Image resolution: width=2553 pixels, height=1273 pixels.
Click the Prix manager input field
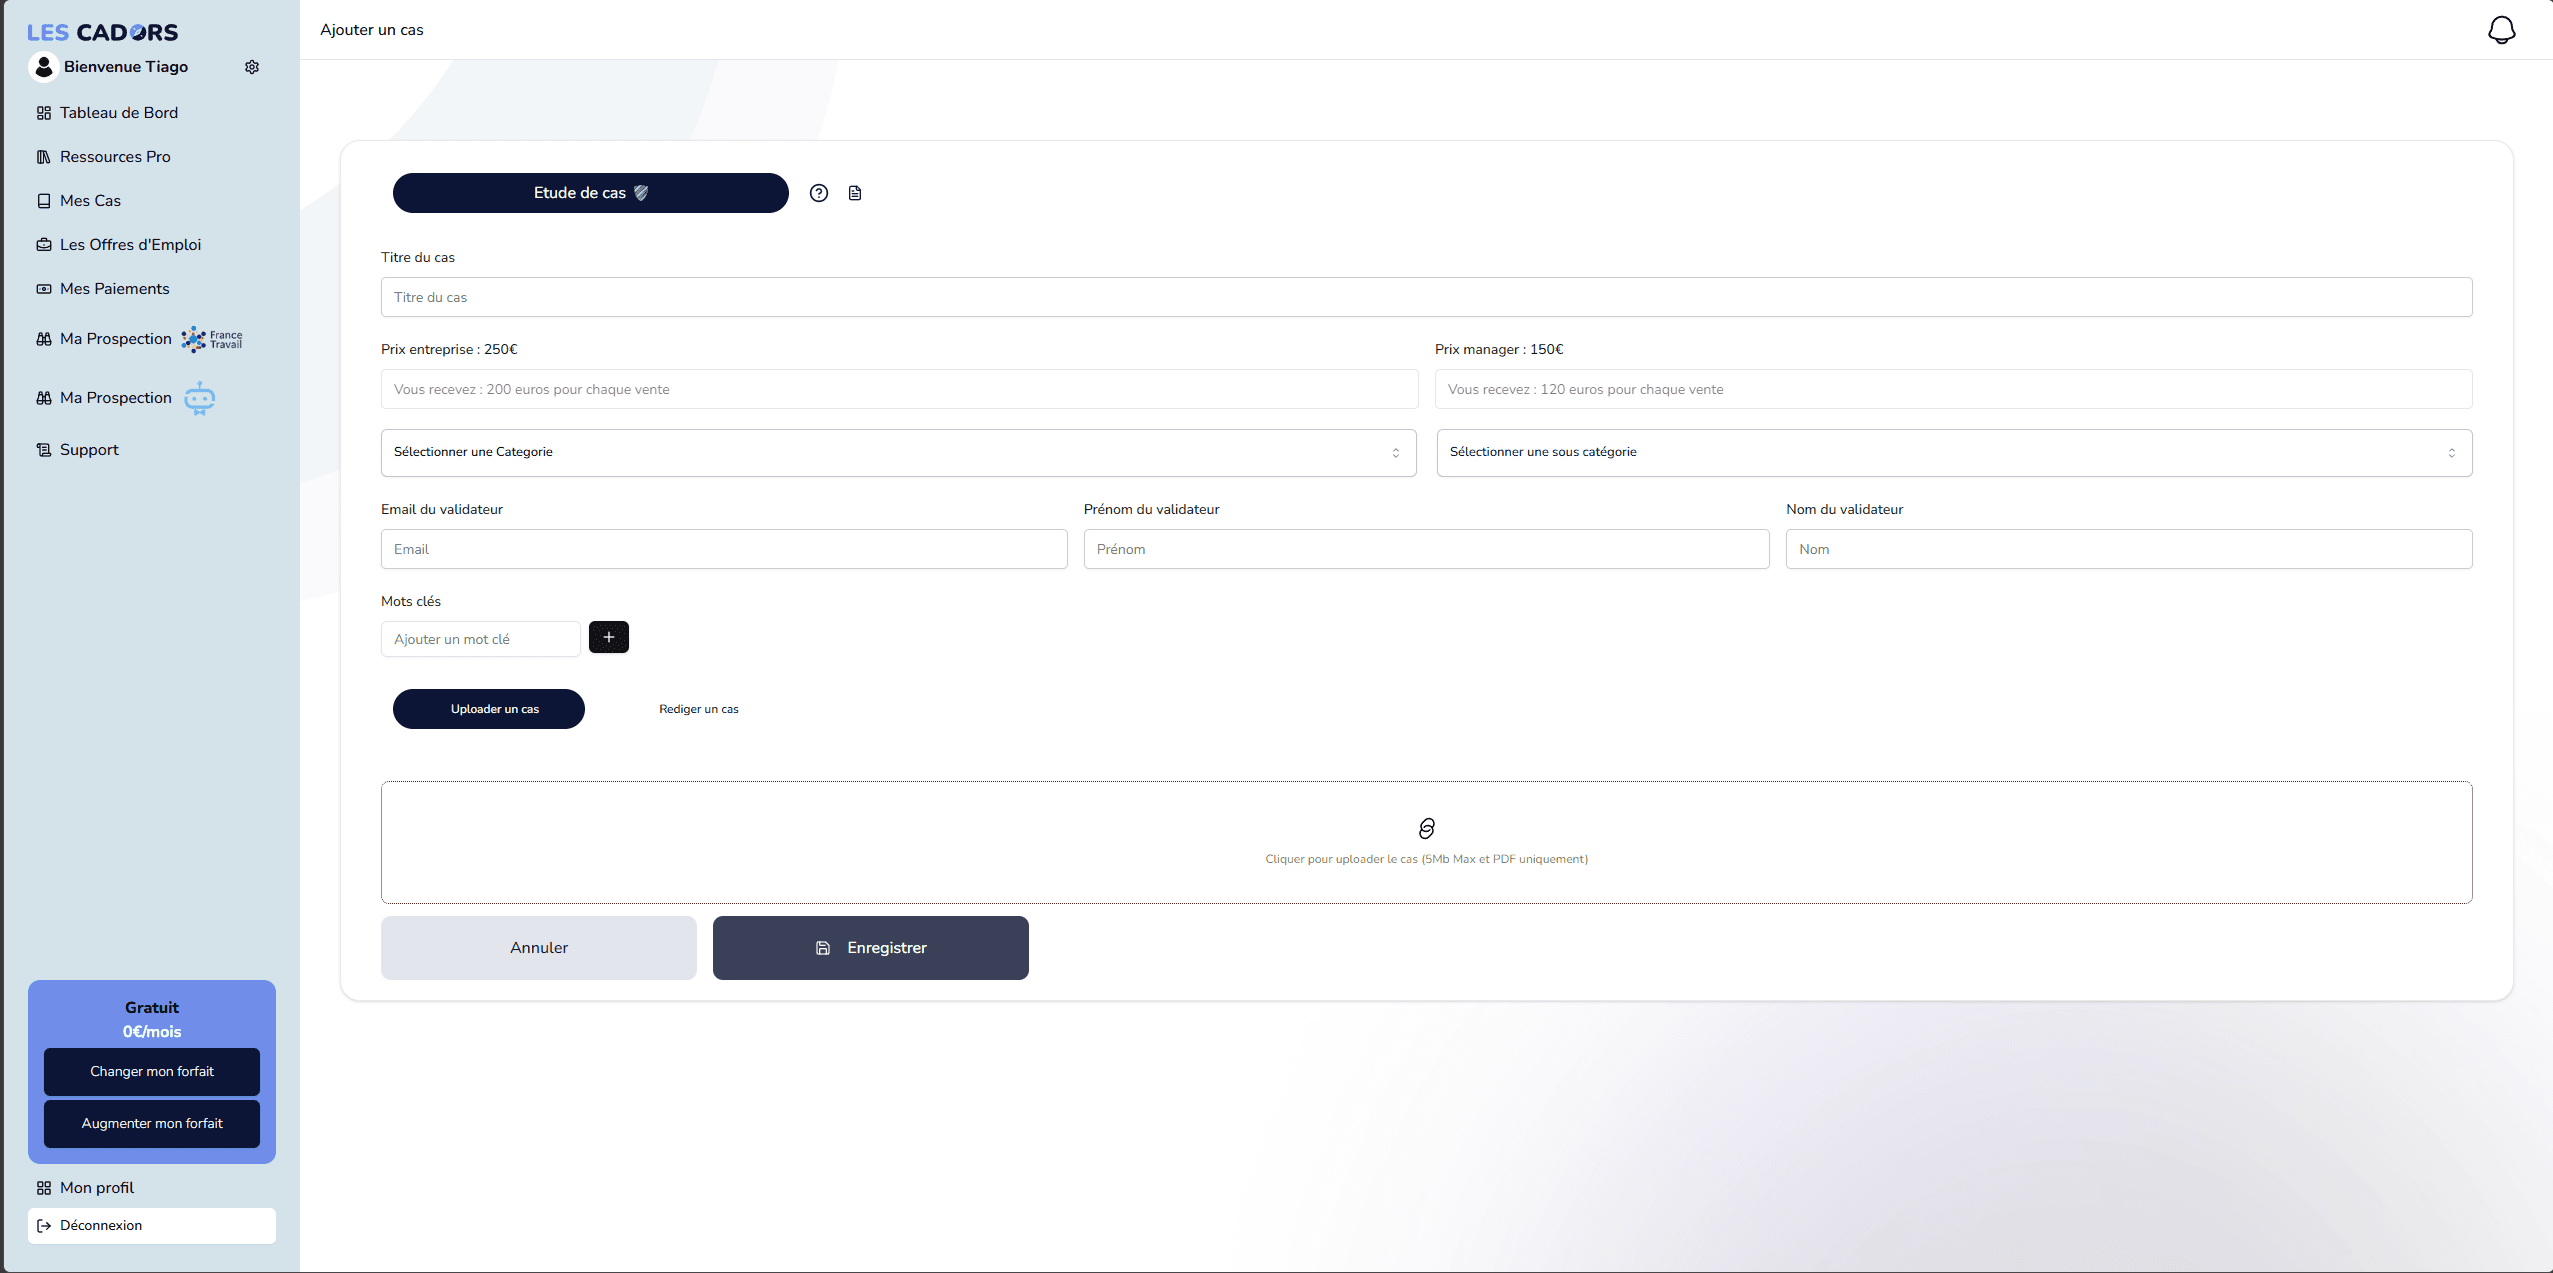point(1954,389)
